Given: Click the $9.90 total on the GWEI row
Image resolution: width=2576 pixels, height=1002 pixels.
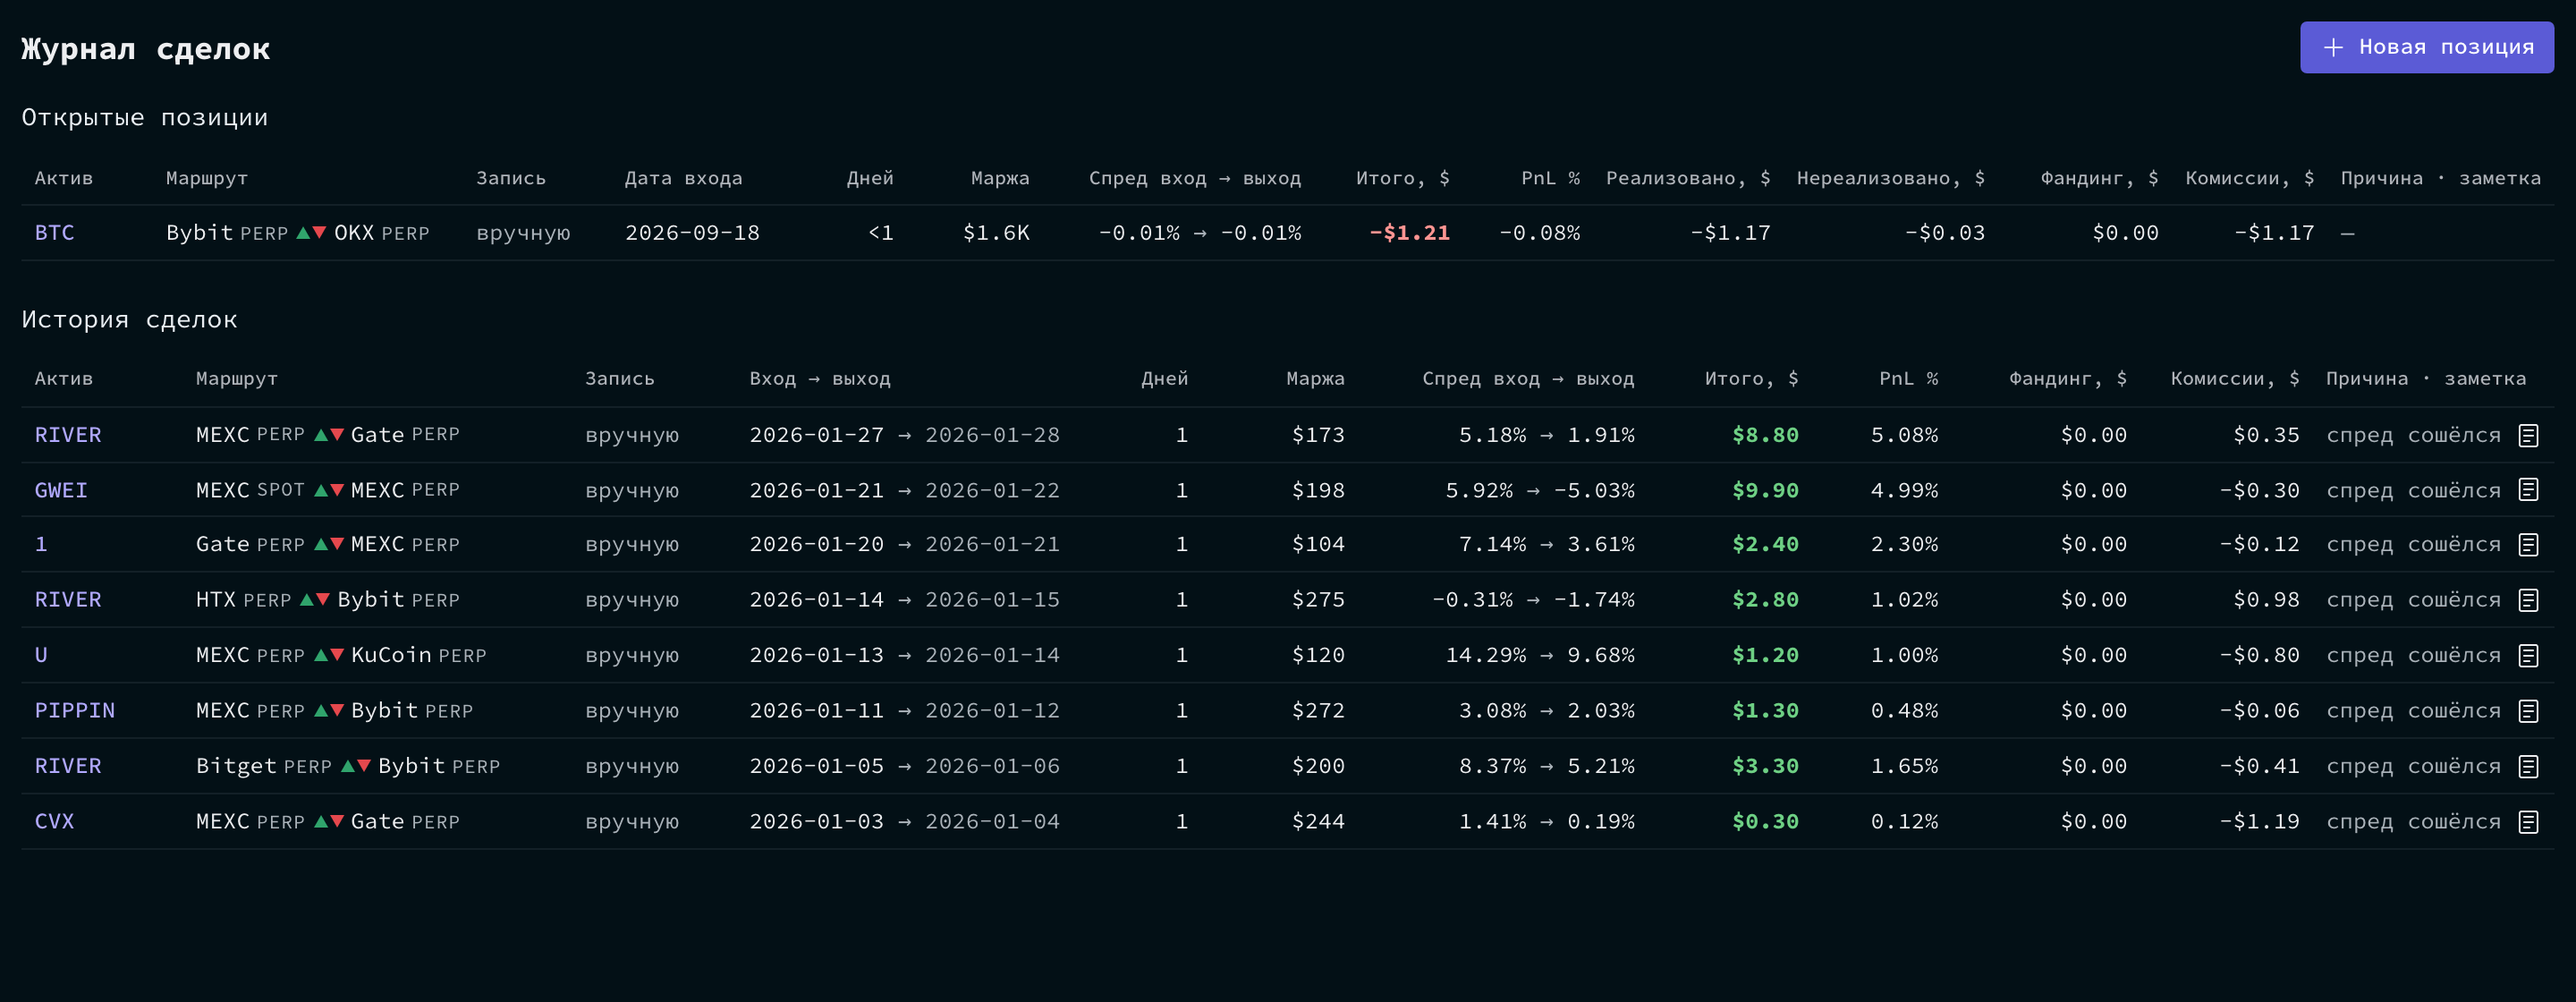Looking at the screenshot, I should (1765, 490).
